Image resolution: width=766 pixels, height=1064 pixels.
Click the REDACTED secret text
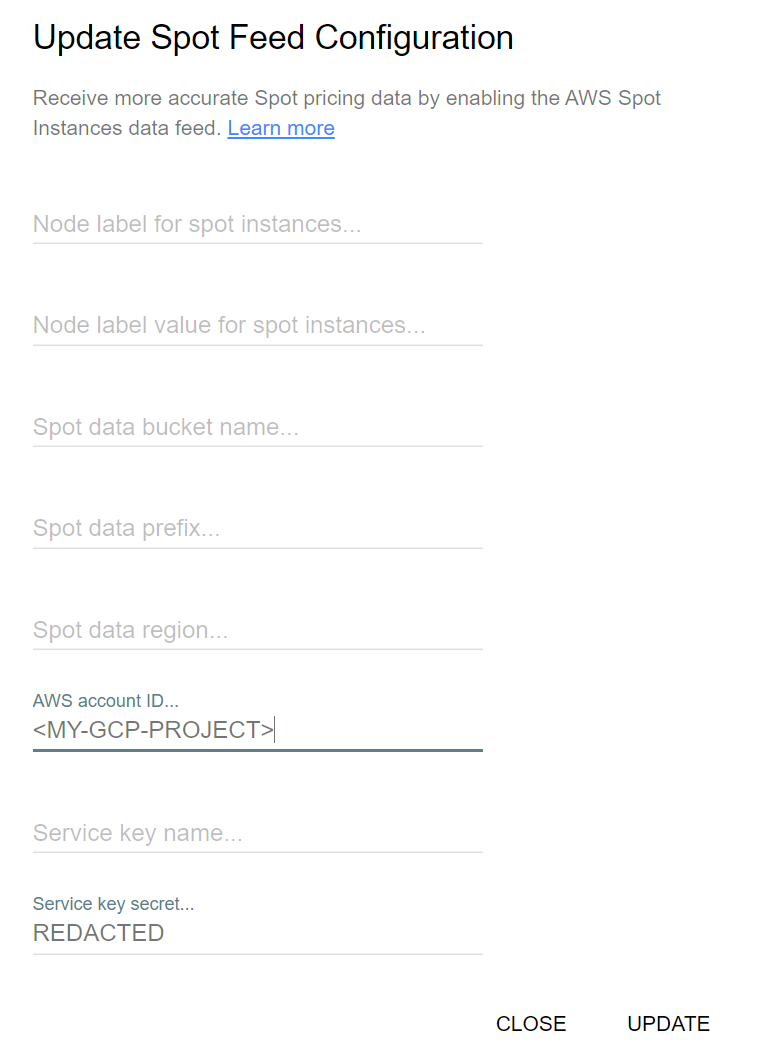coord(98,933)
